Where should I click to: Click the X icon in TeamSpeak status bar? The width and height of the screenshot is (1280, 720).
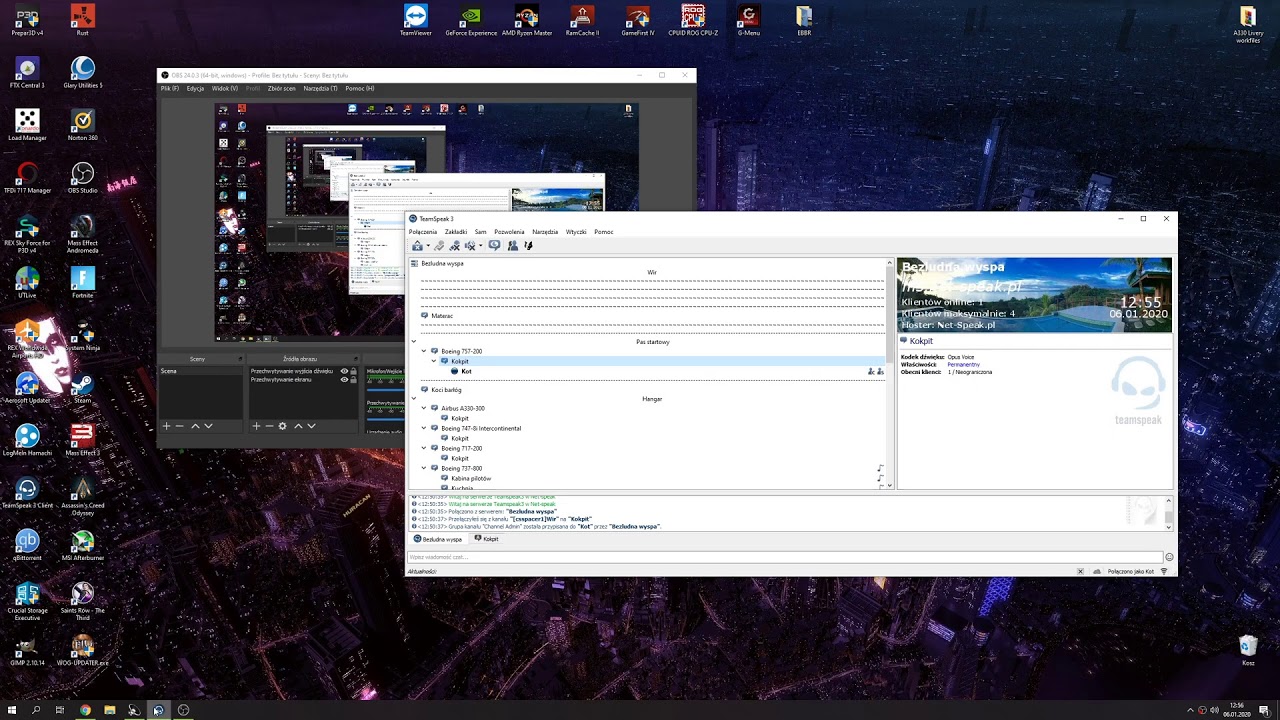pos(1080,571)
